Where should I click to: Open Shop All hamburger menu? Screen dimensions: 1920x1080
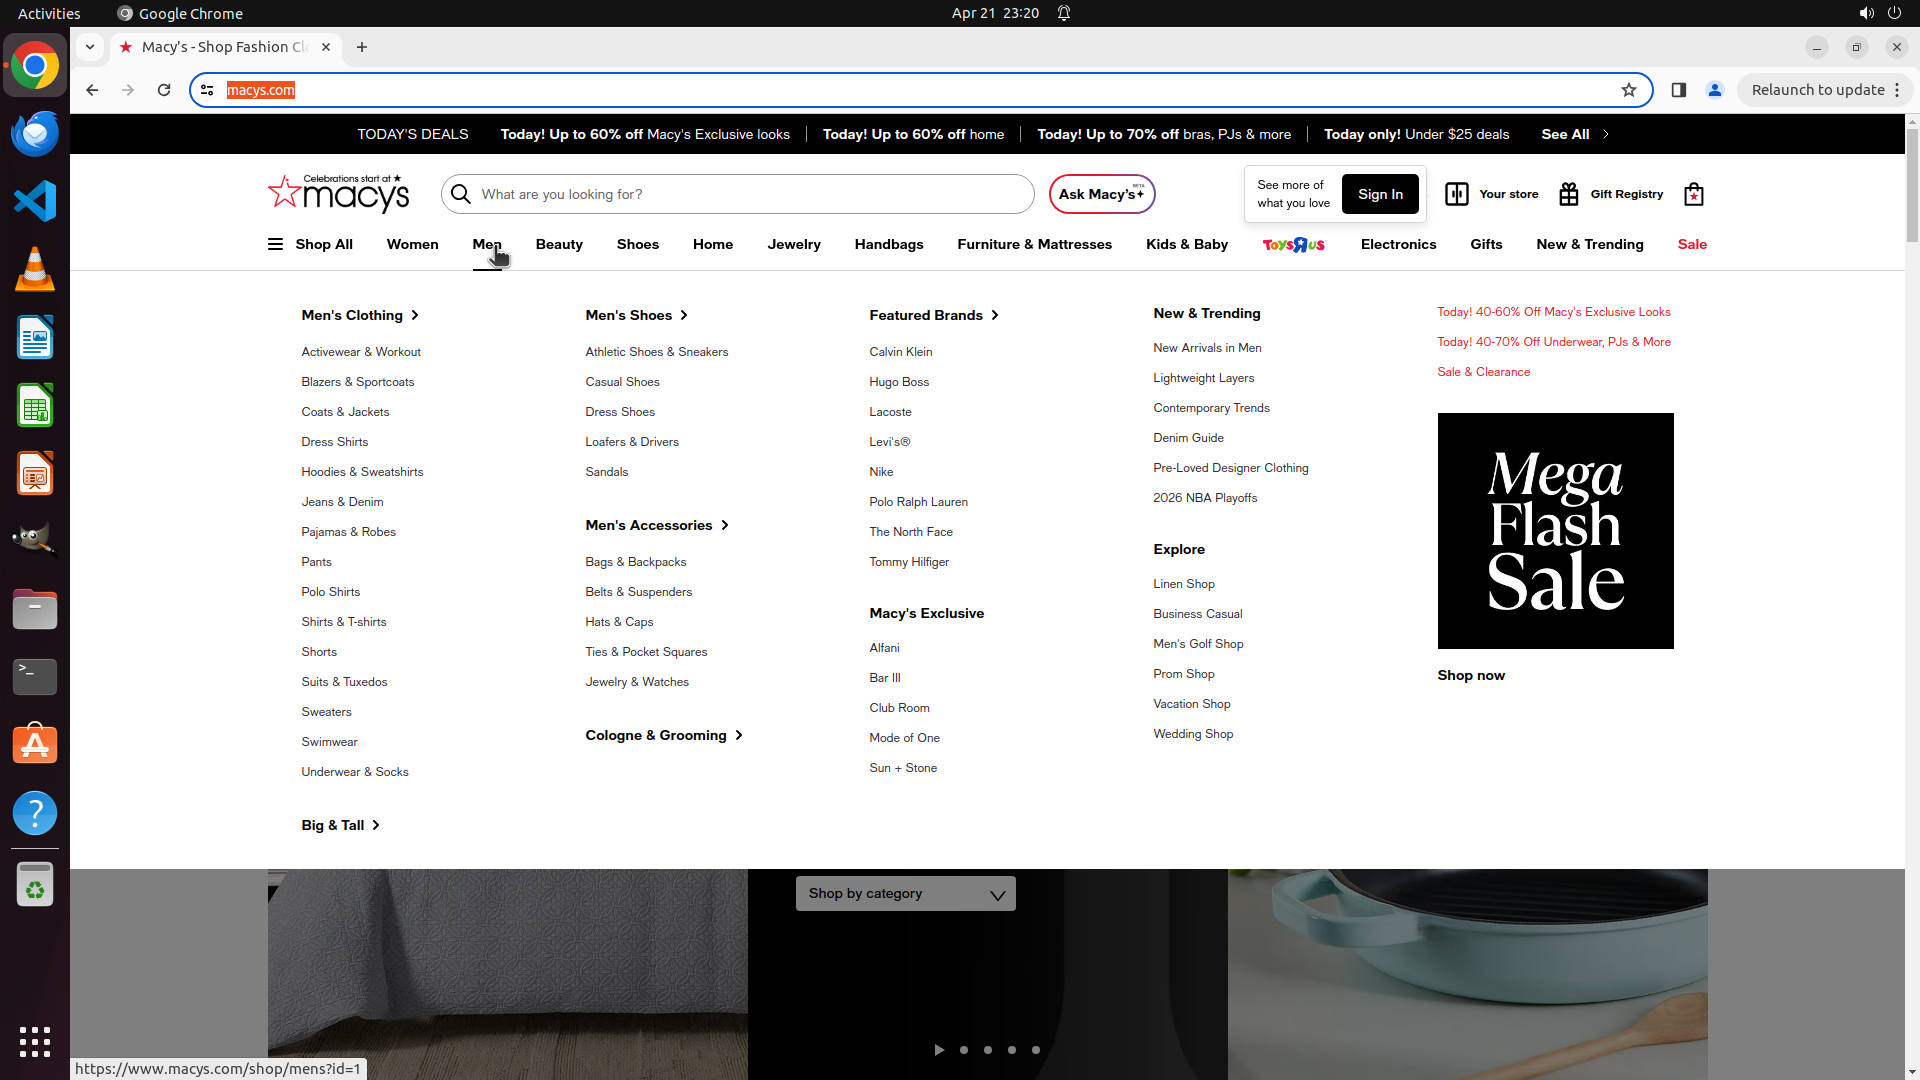[x=276, y=244]
